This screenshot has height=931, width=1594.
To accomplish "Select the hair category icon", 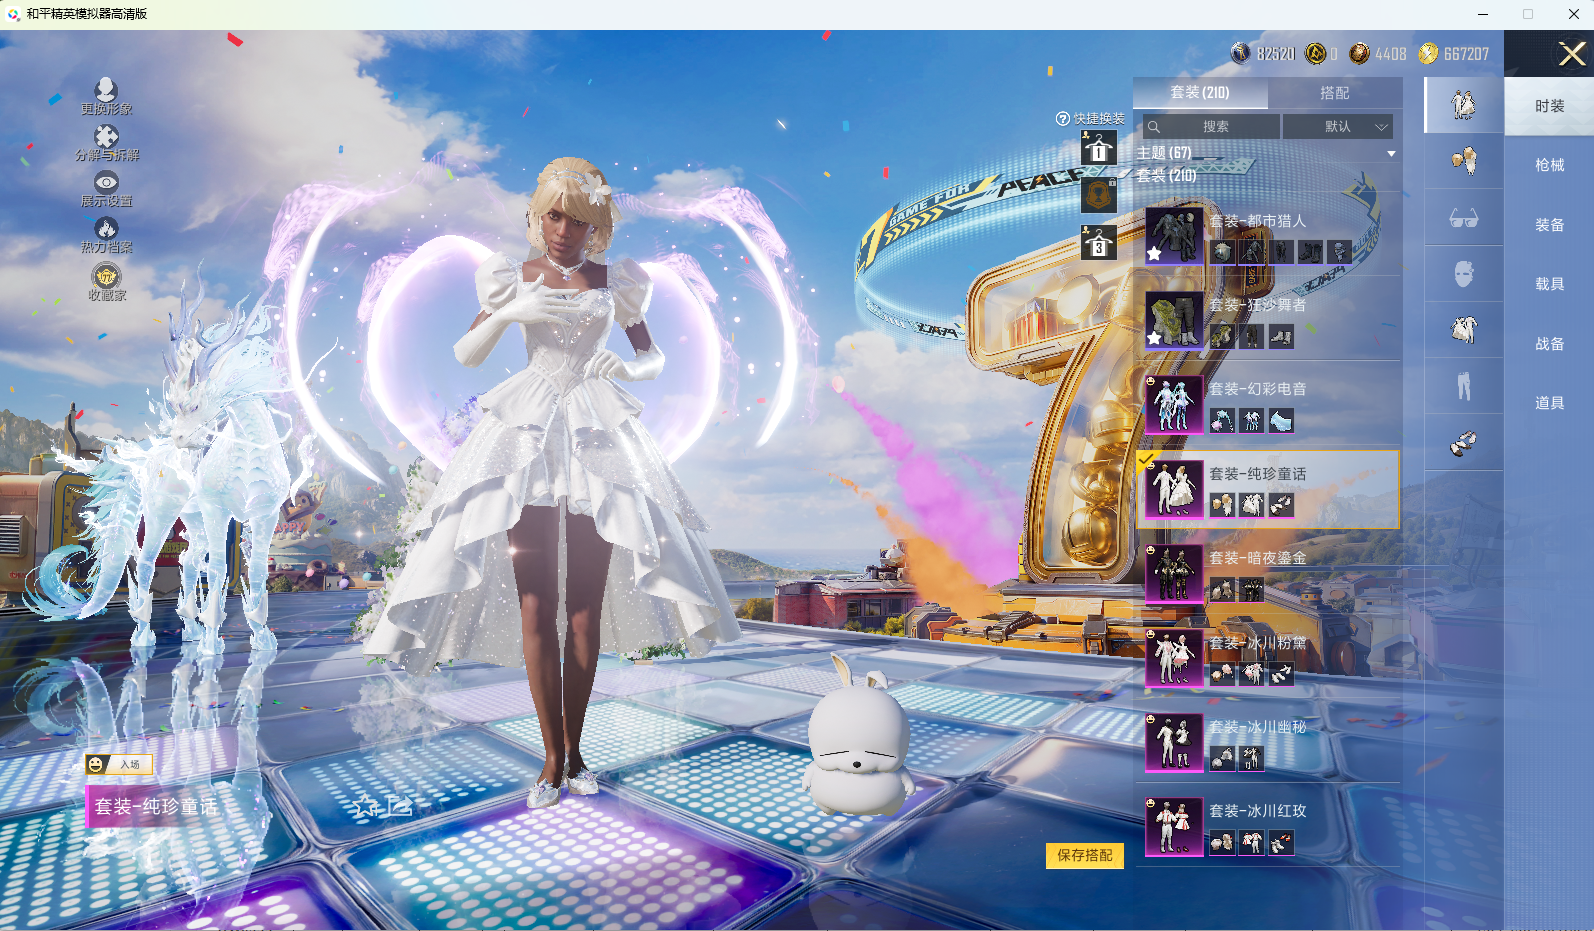I will coord(1464,160).
